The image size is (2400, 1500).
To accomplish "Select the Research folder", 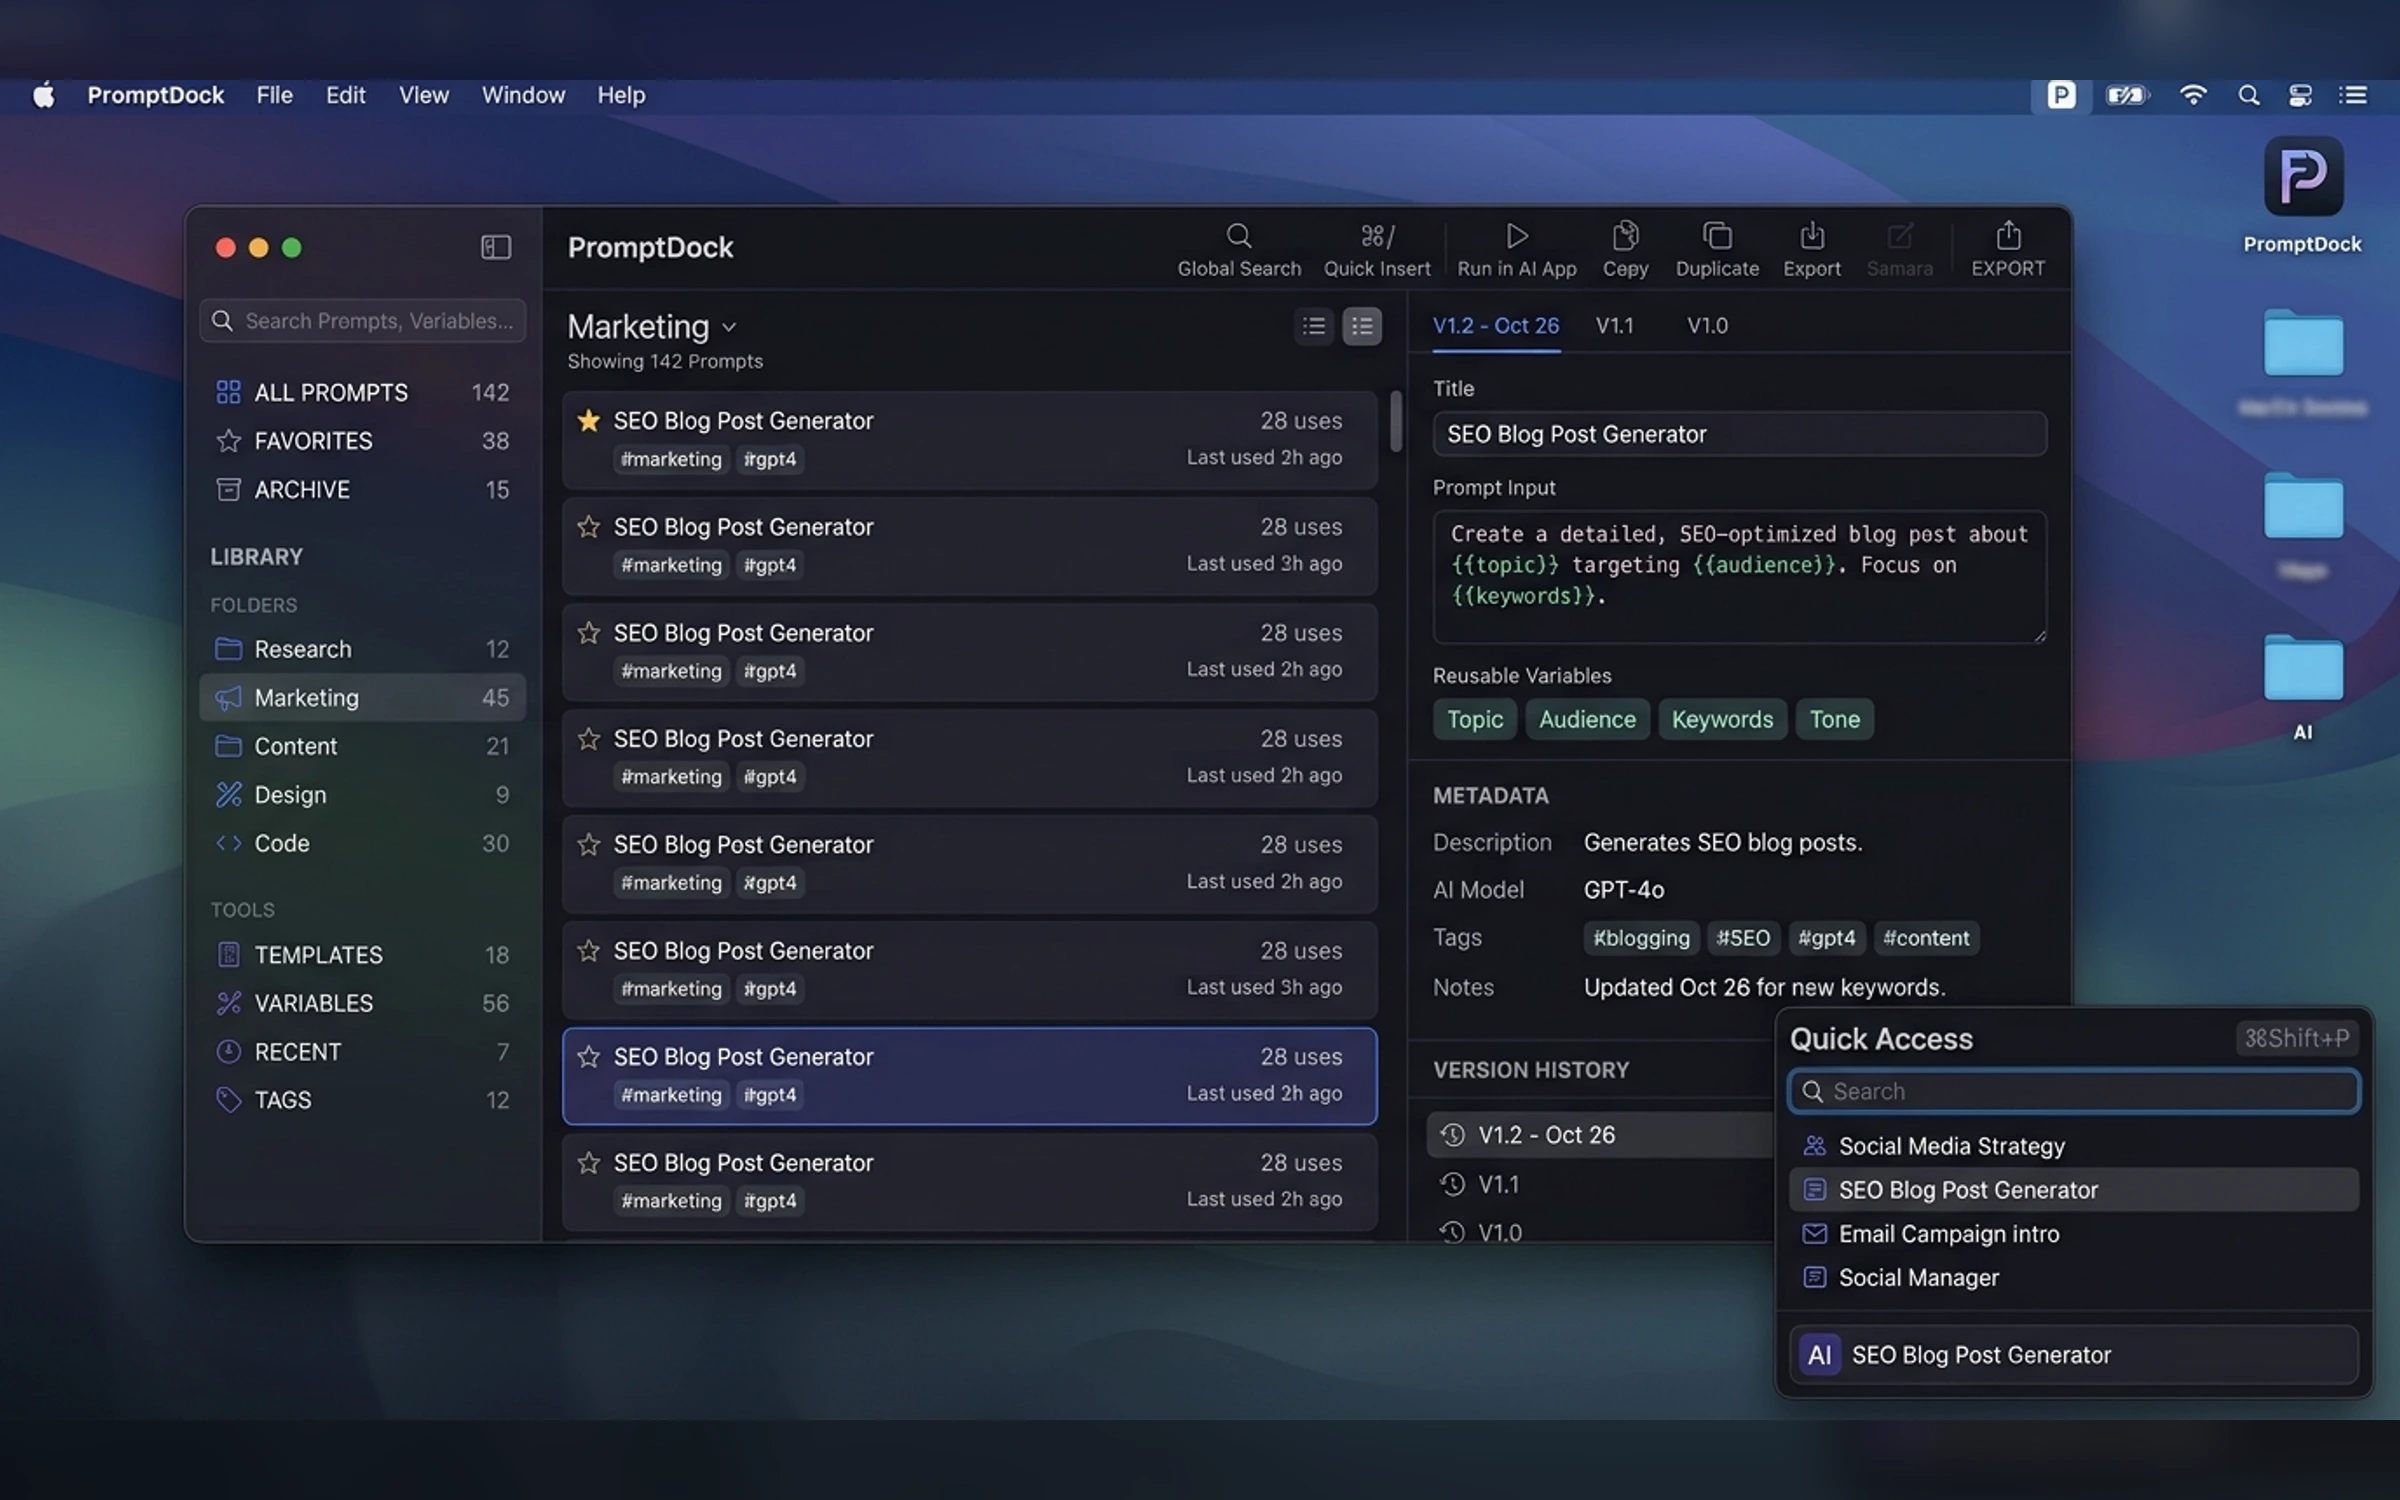I will [x=362, y=649].
